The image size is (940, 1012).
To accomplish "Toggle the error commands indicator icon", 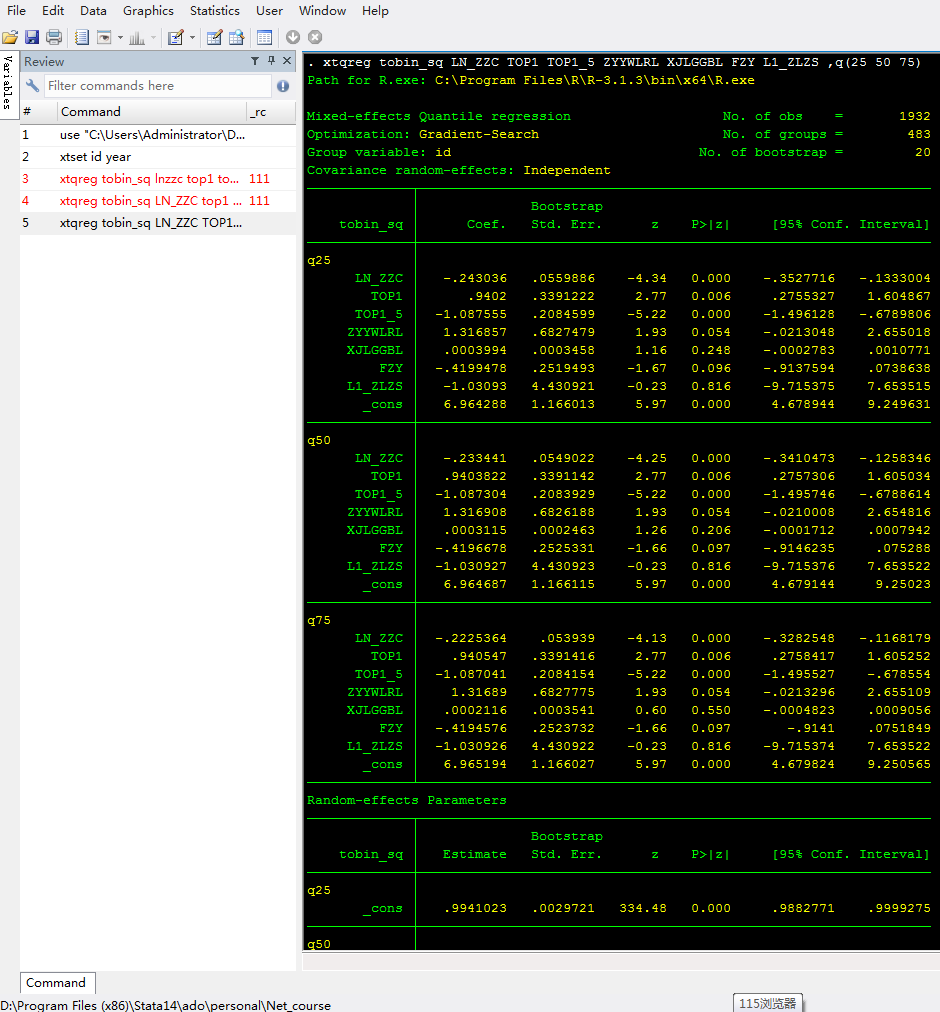I will coord(283,86).
